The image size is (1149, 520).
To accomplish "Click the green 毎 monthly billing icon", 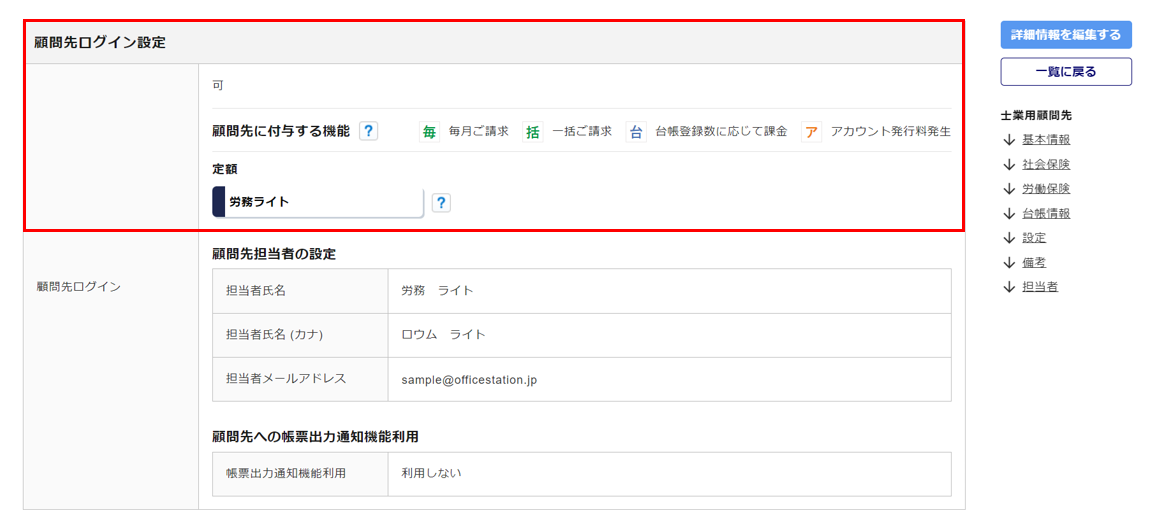I will (x=429, y=133).
